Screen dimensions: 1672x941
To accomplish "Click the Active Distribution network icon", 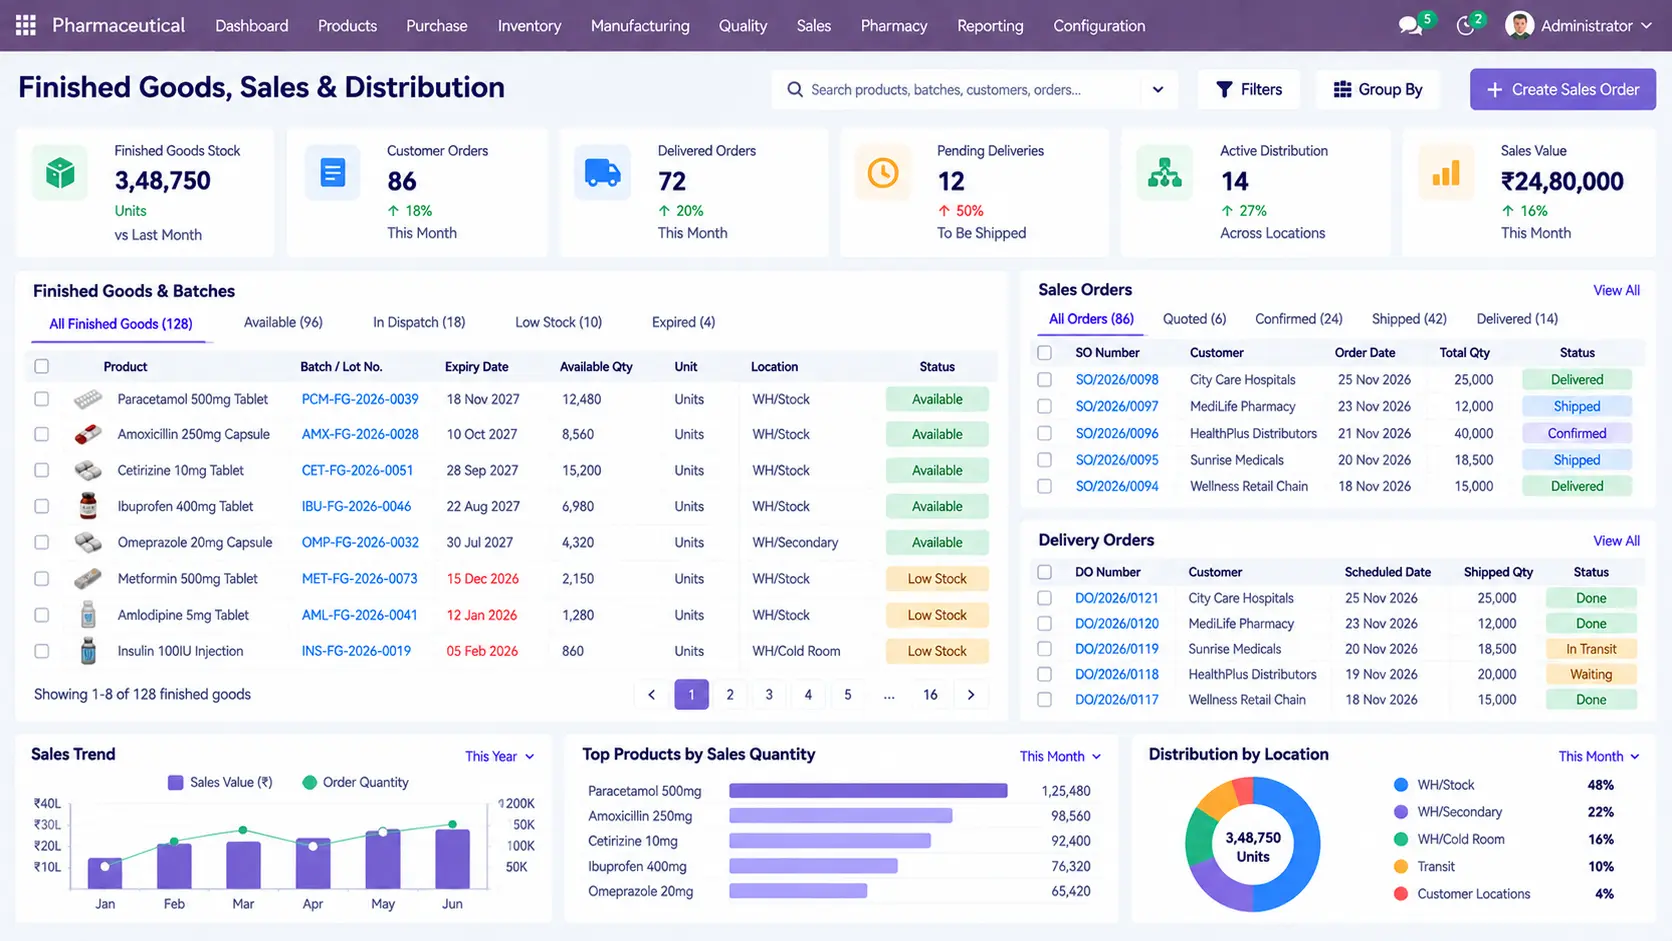I will pos(1164,173).
